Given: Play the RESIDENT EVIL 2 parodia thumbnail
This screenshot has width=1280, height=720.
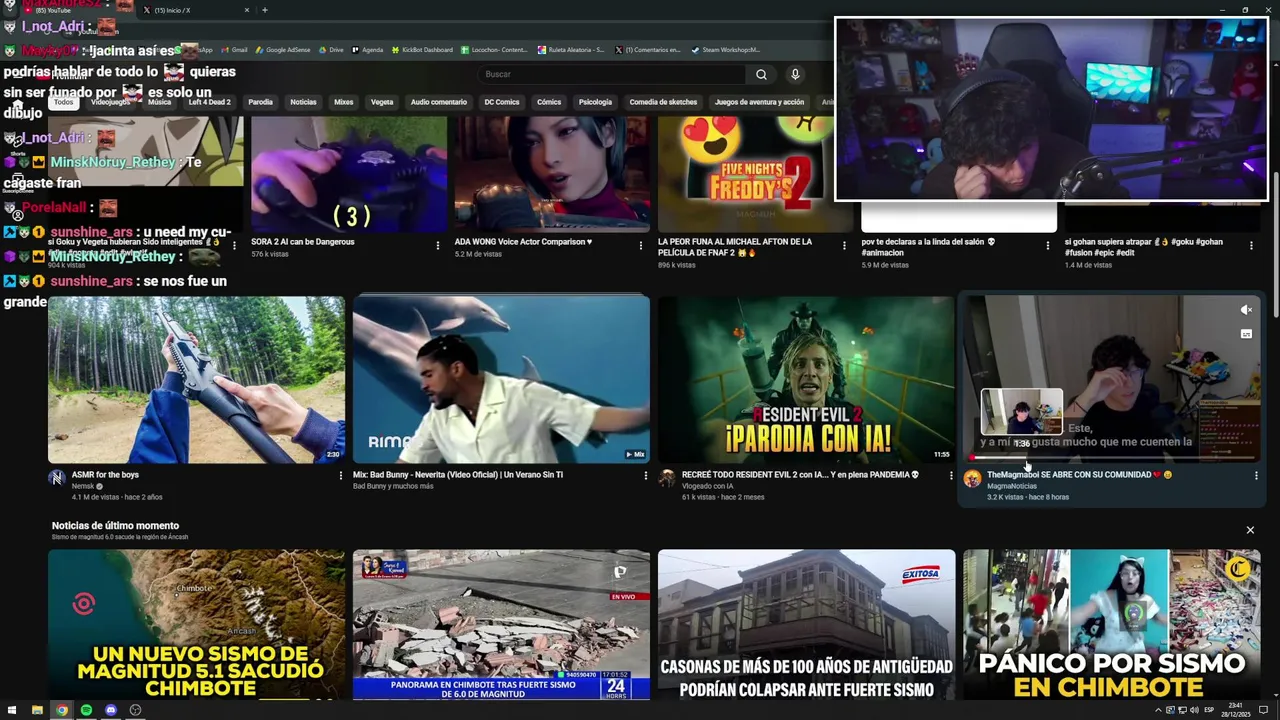Looking at the screenshot, I should (x=806, y=379).
